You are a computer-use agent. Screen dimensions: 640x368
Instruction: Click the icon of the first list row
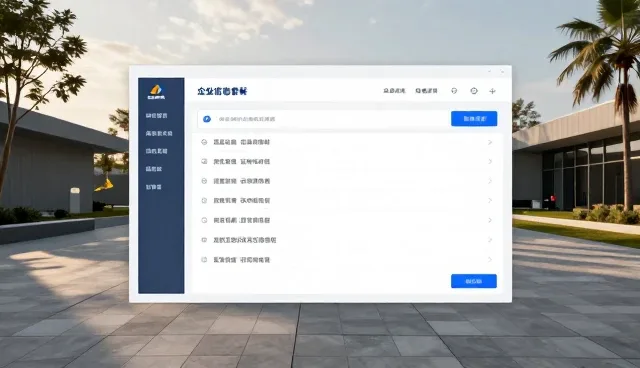204,142
